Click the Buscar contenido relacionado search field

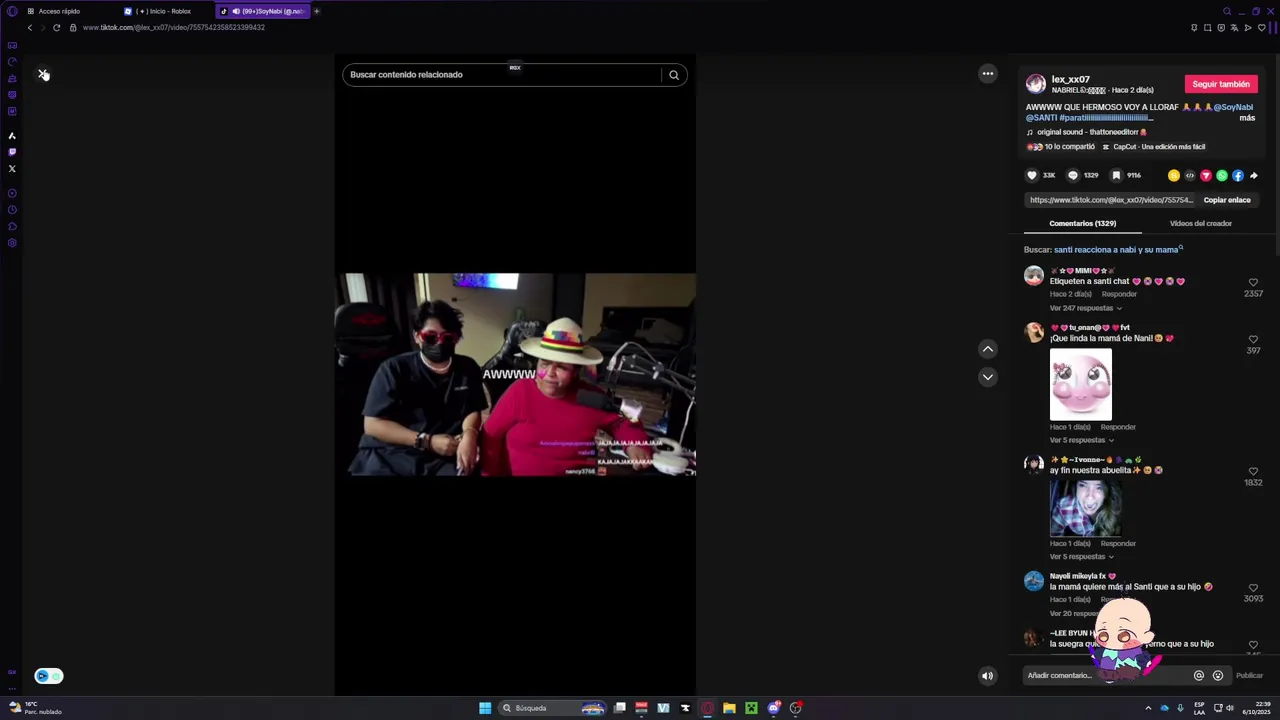click(502, 75)
